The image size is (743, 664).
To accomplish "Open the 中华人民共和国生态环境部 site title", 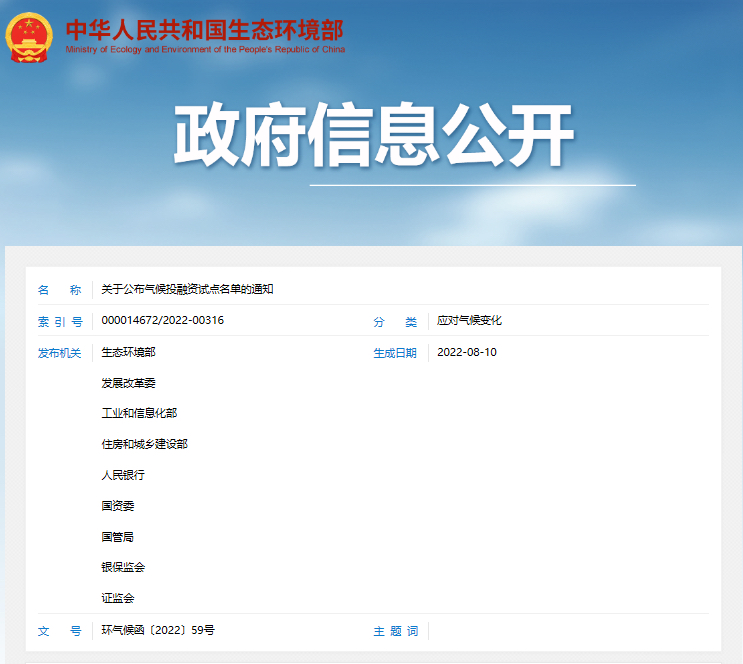I will (x=204, y=29).
